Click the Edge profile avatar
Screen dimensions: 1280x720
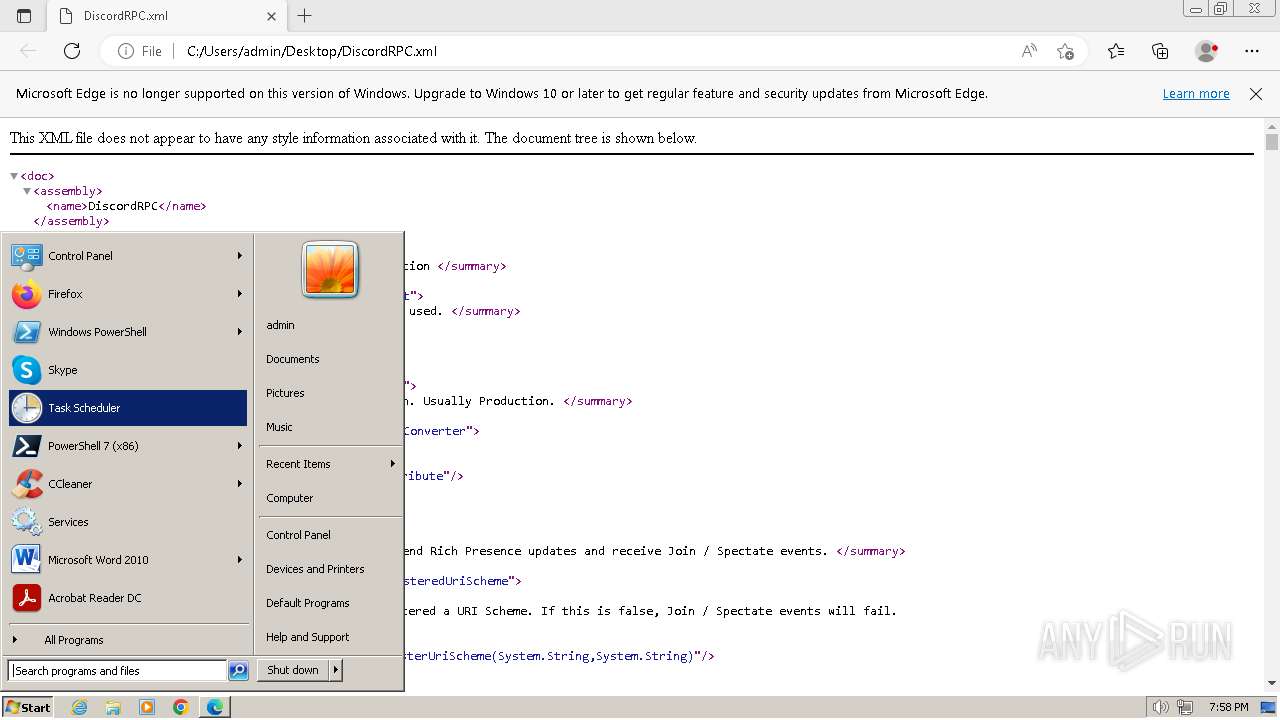(x=1207, y=51)
